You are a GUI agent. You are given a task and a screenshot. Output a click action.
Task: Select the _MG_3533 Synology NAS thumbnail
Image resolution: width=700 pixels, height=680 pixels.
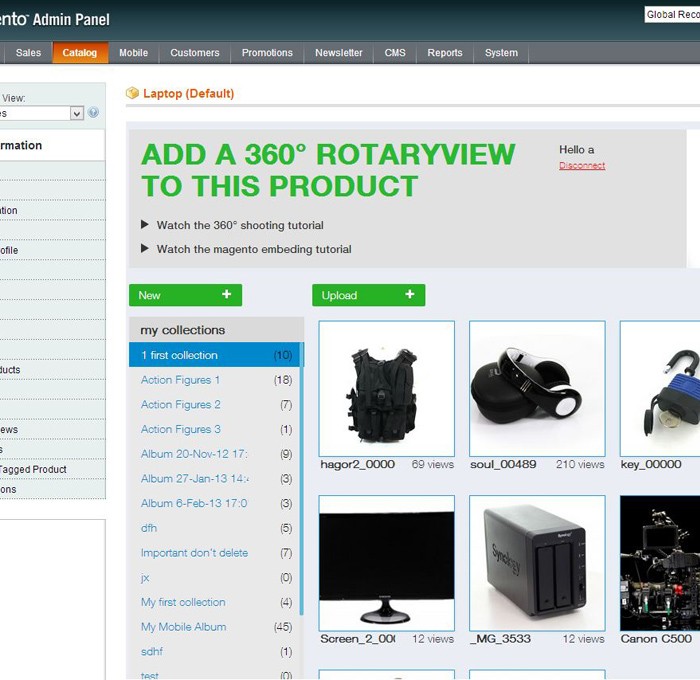pyautogui.click(x=537, y=563)
